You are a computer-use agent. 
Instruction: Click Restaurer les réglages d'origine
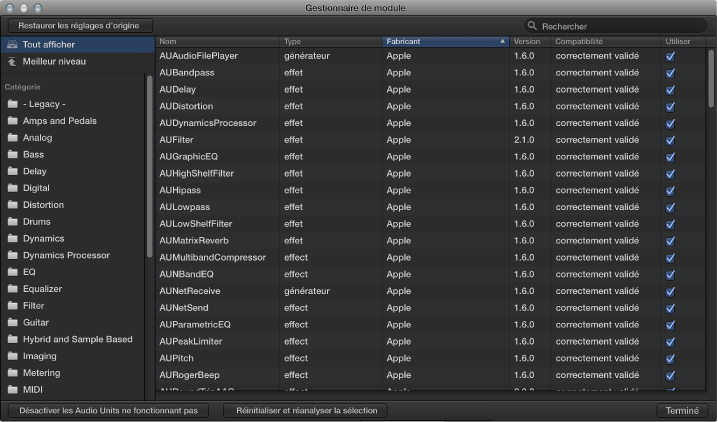coord(80,25)
